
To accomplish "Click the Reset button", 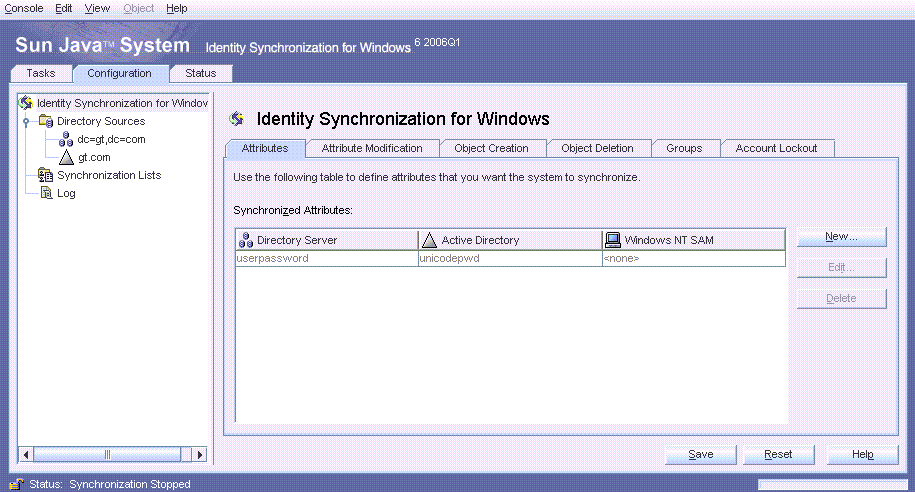I will 778,455.
